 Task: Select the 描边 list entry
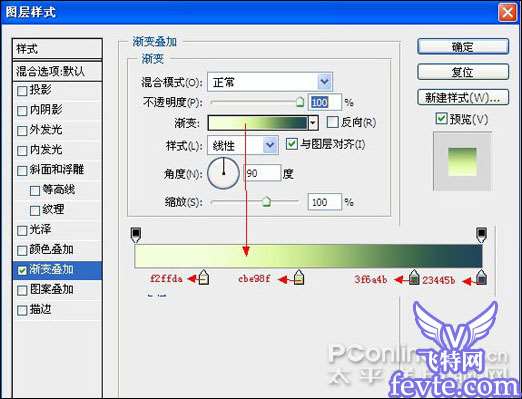click(57, 310)
